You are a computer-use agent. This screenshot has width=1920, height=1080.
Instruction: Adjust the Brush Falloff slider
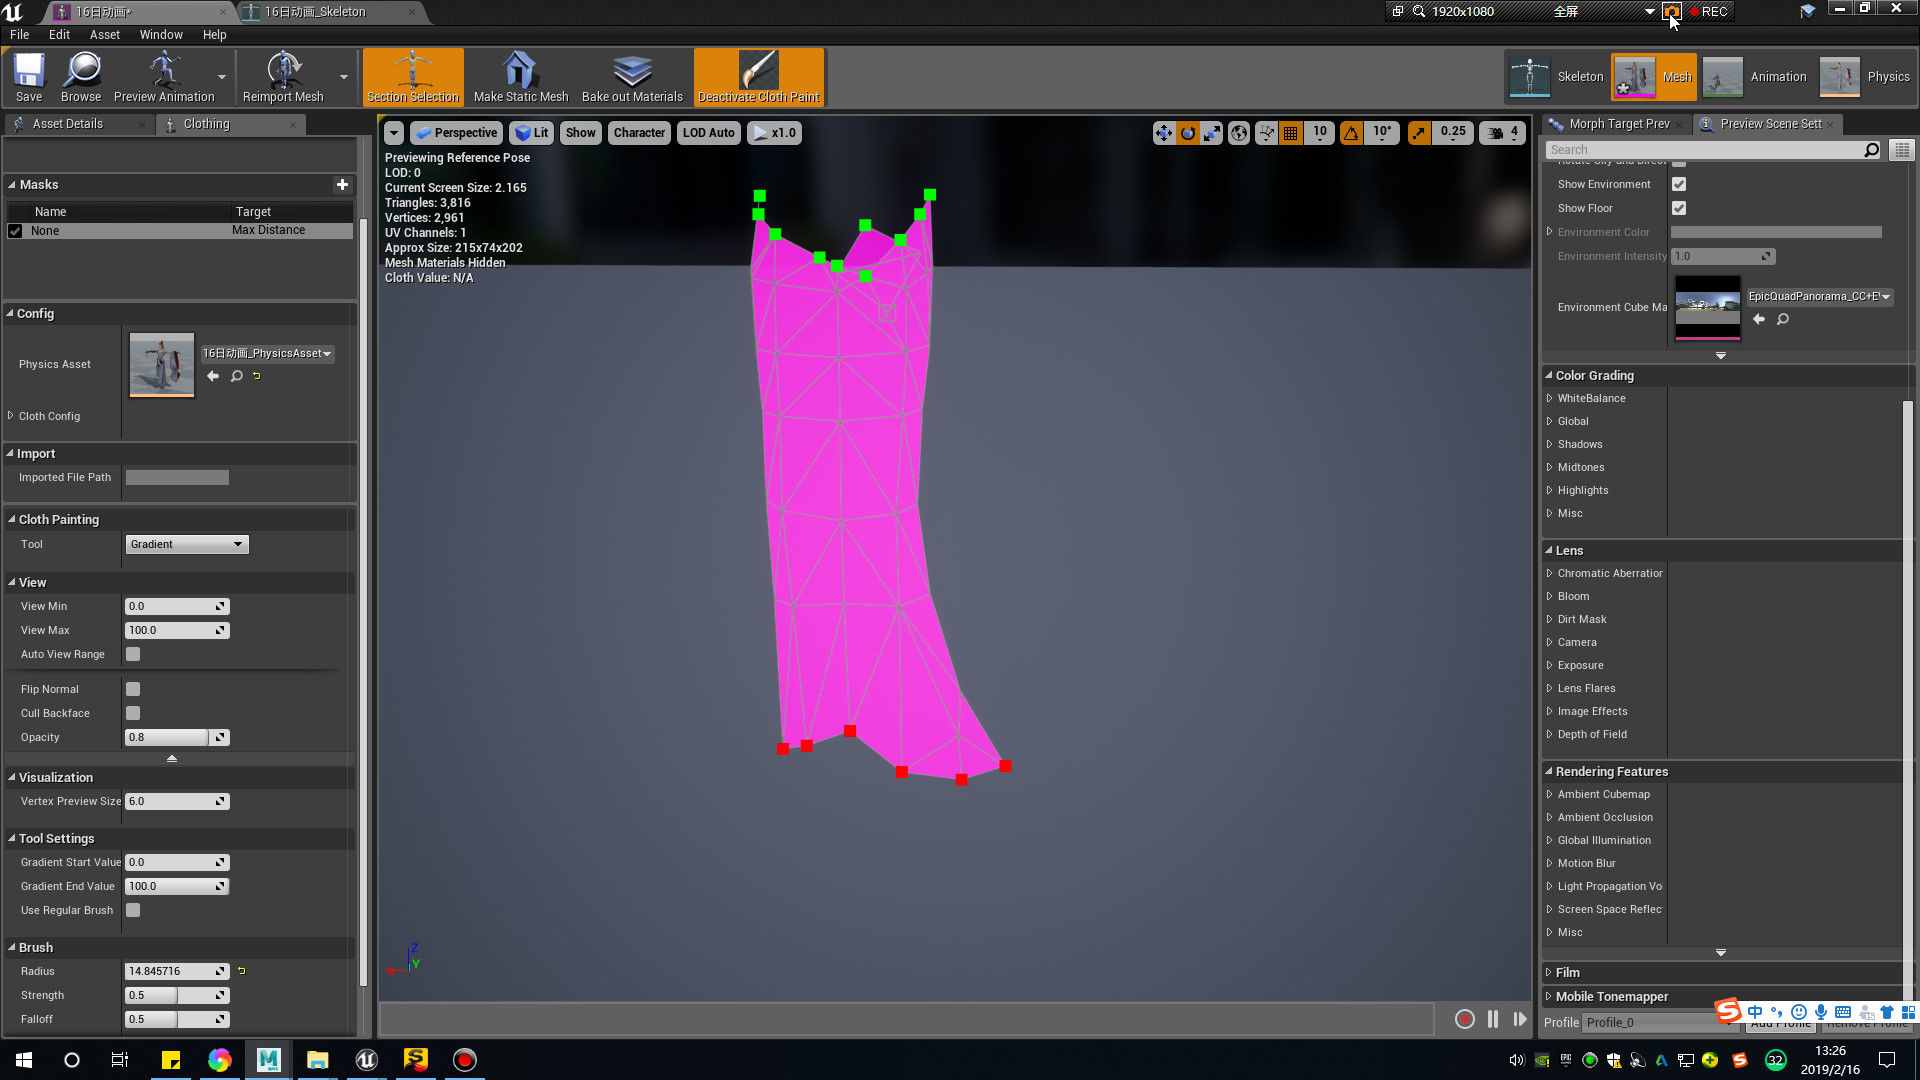click(x=177, y=1019)
